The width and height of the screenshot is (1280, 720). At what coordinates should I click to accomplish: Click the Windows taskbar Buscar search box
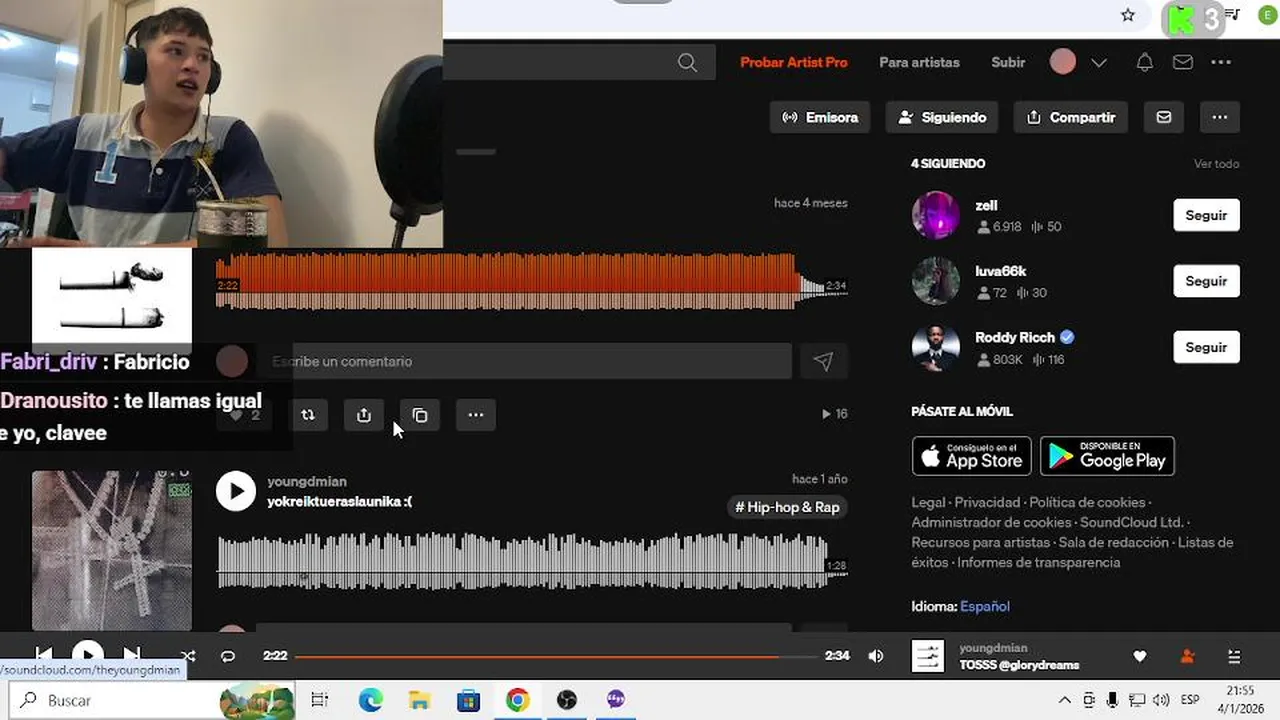pos(151,700)
